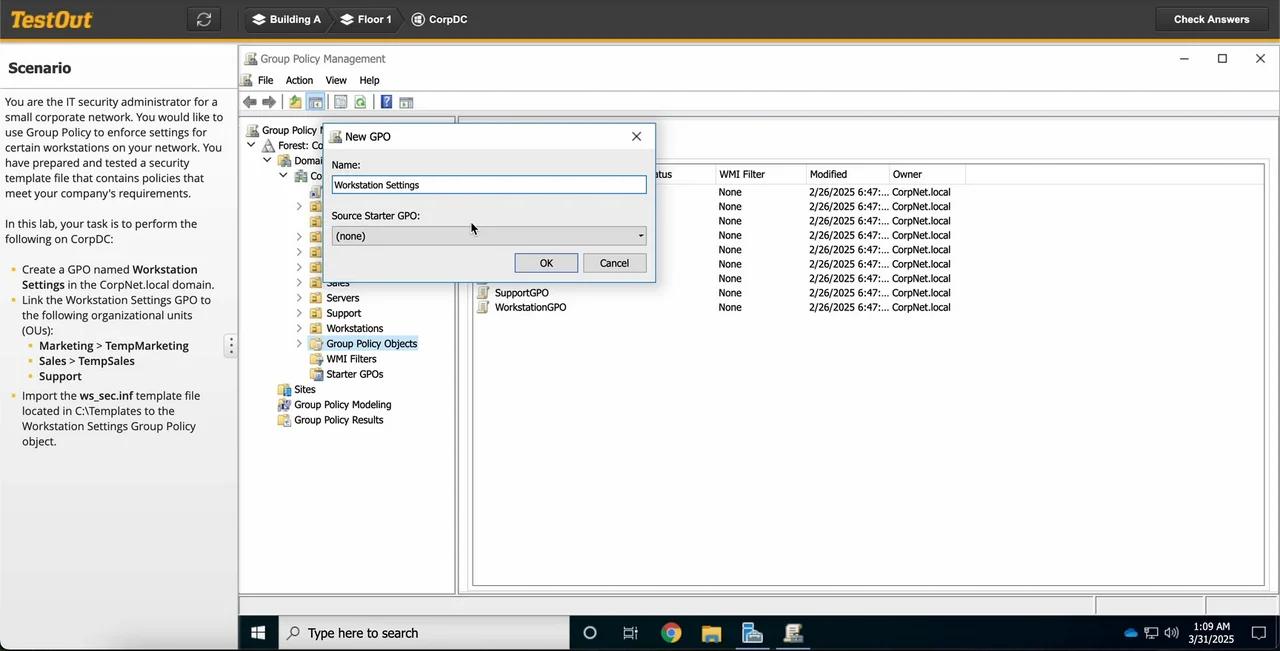Open Chrome from the taskbar
The image size is (1280, 651).
[671, 632]
